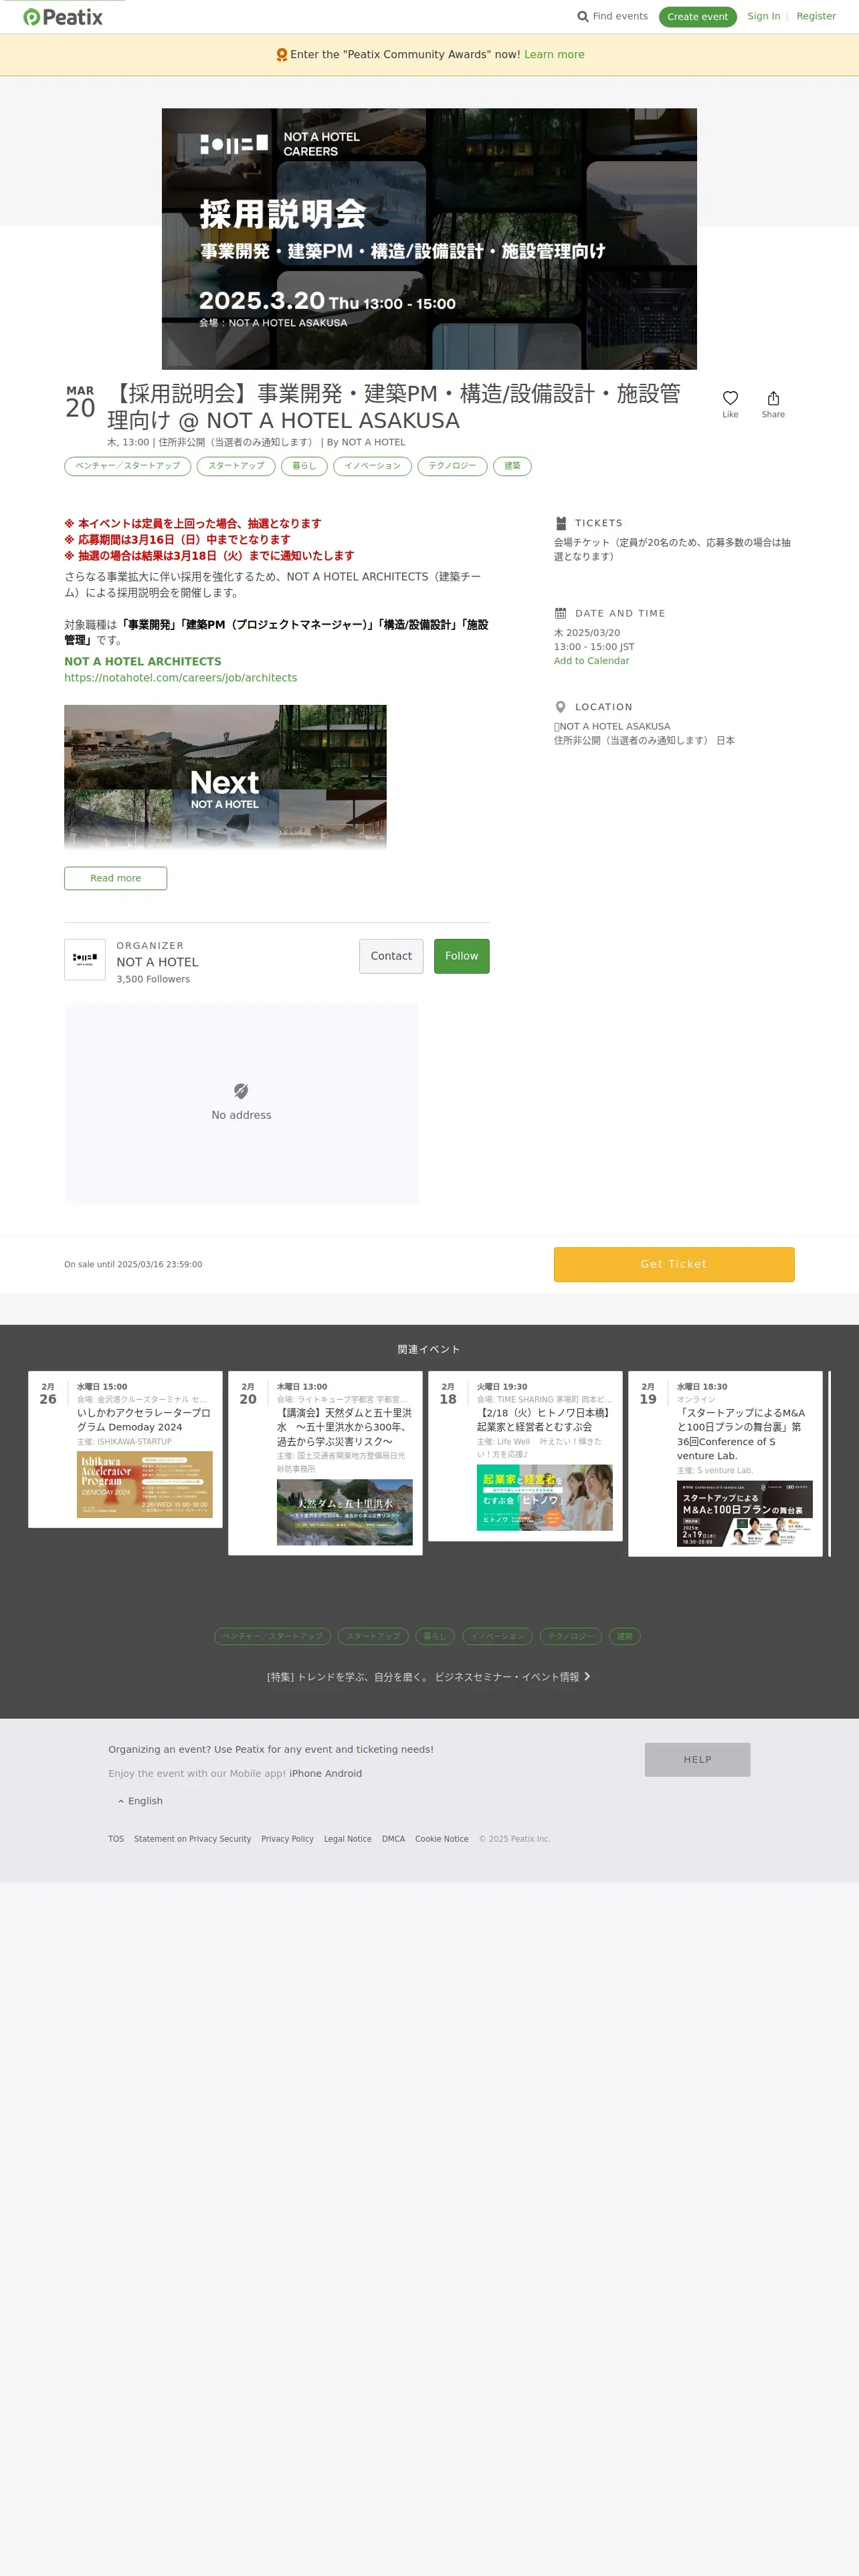The image size is (859, 2576).
Task: Follow the Learn more awards link
Action: pos(554,55)
